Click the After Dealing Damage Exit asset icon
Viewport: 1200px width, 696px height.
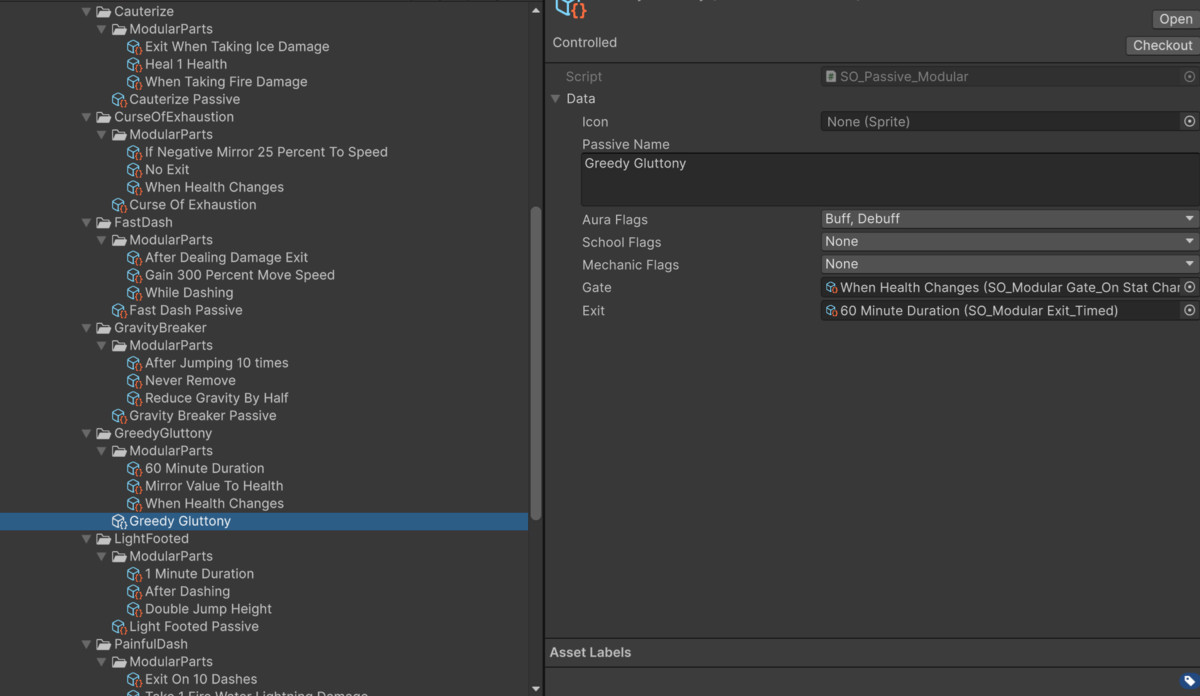point(134,258)
